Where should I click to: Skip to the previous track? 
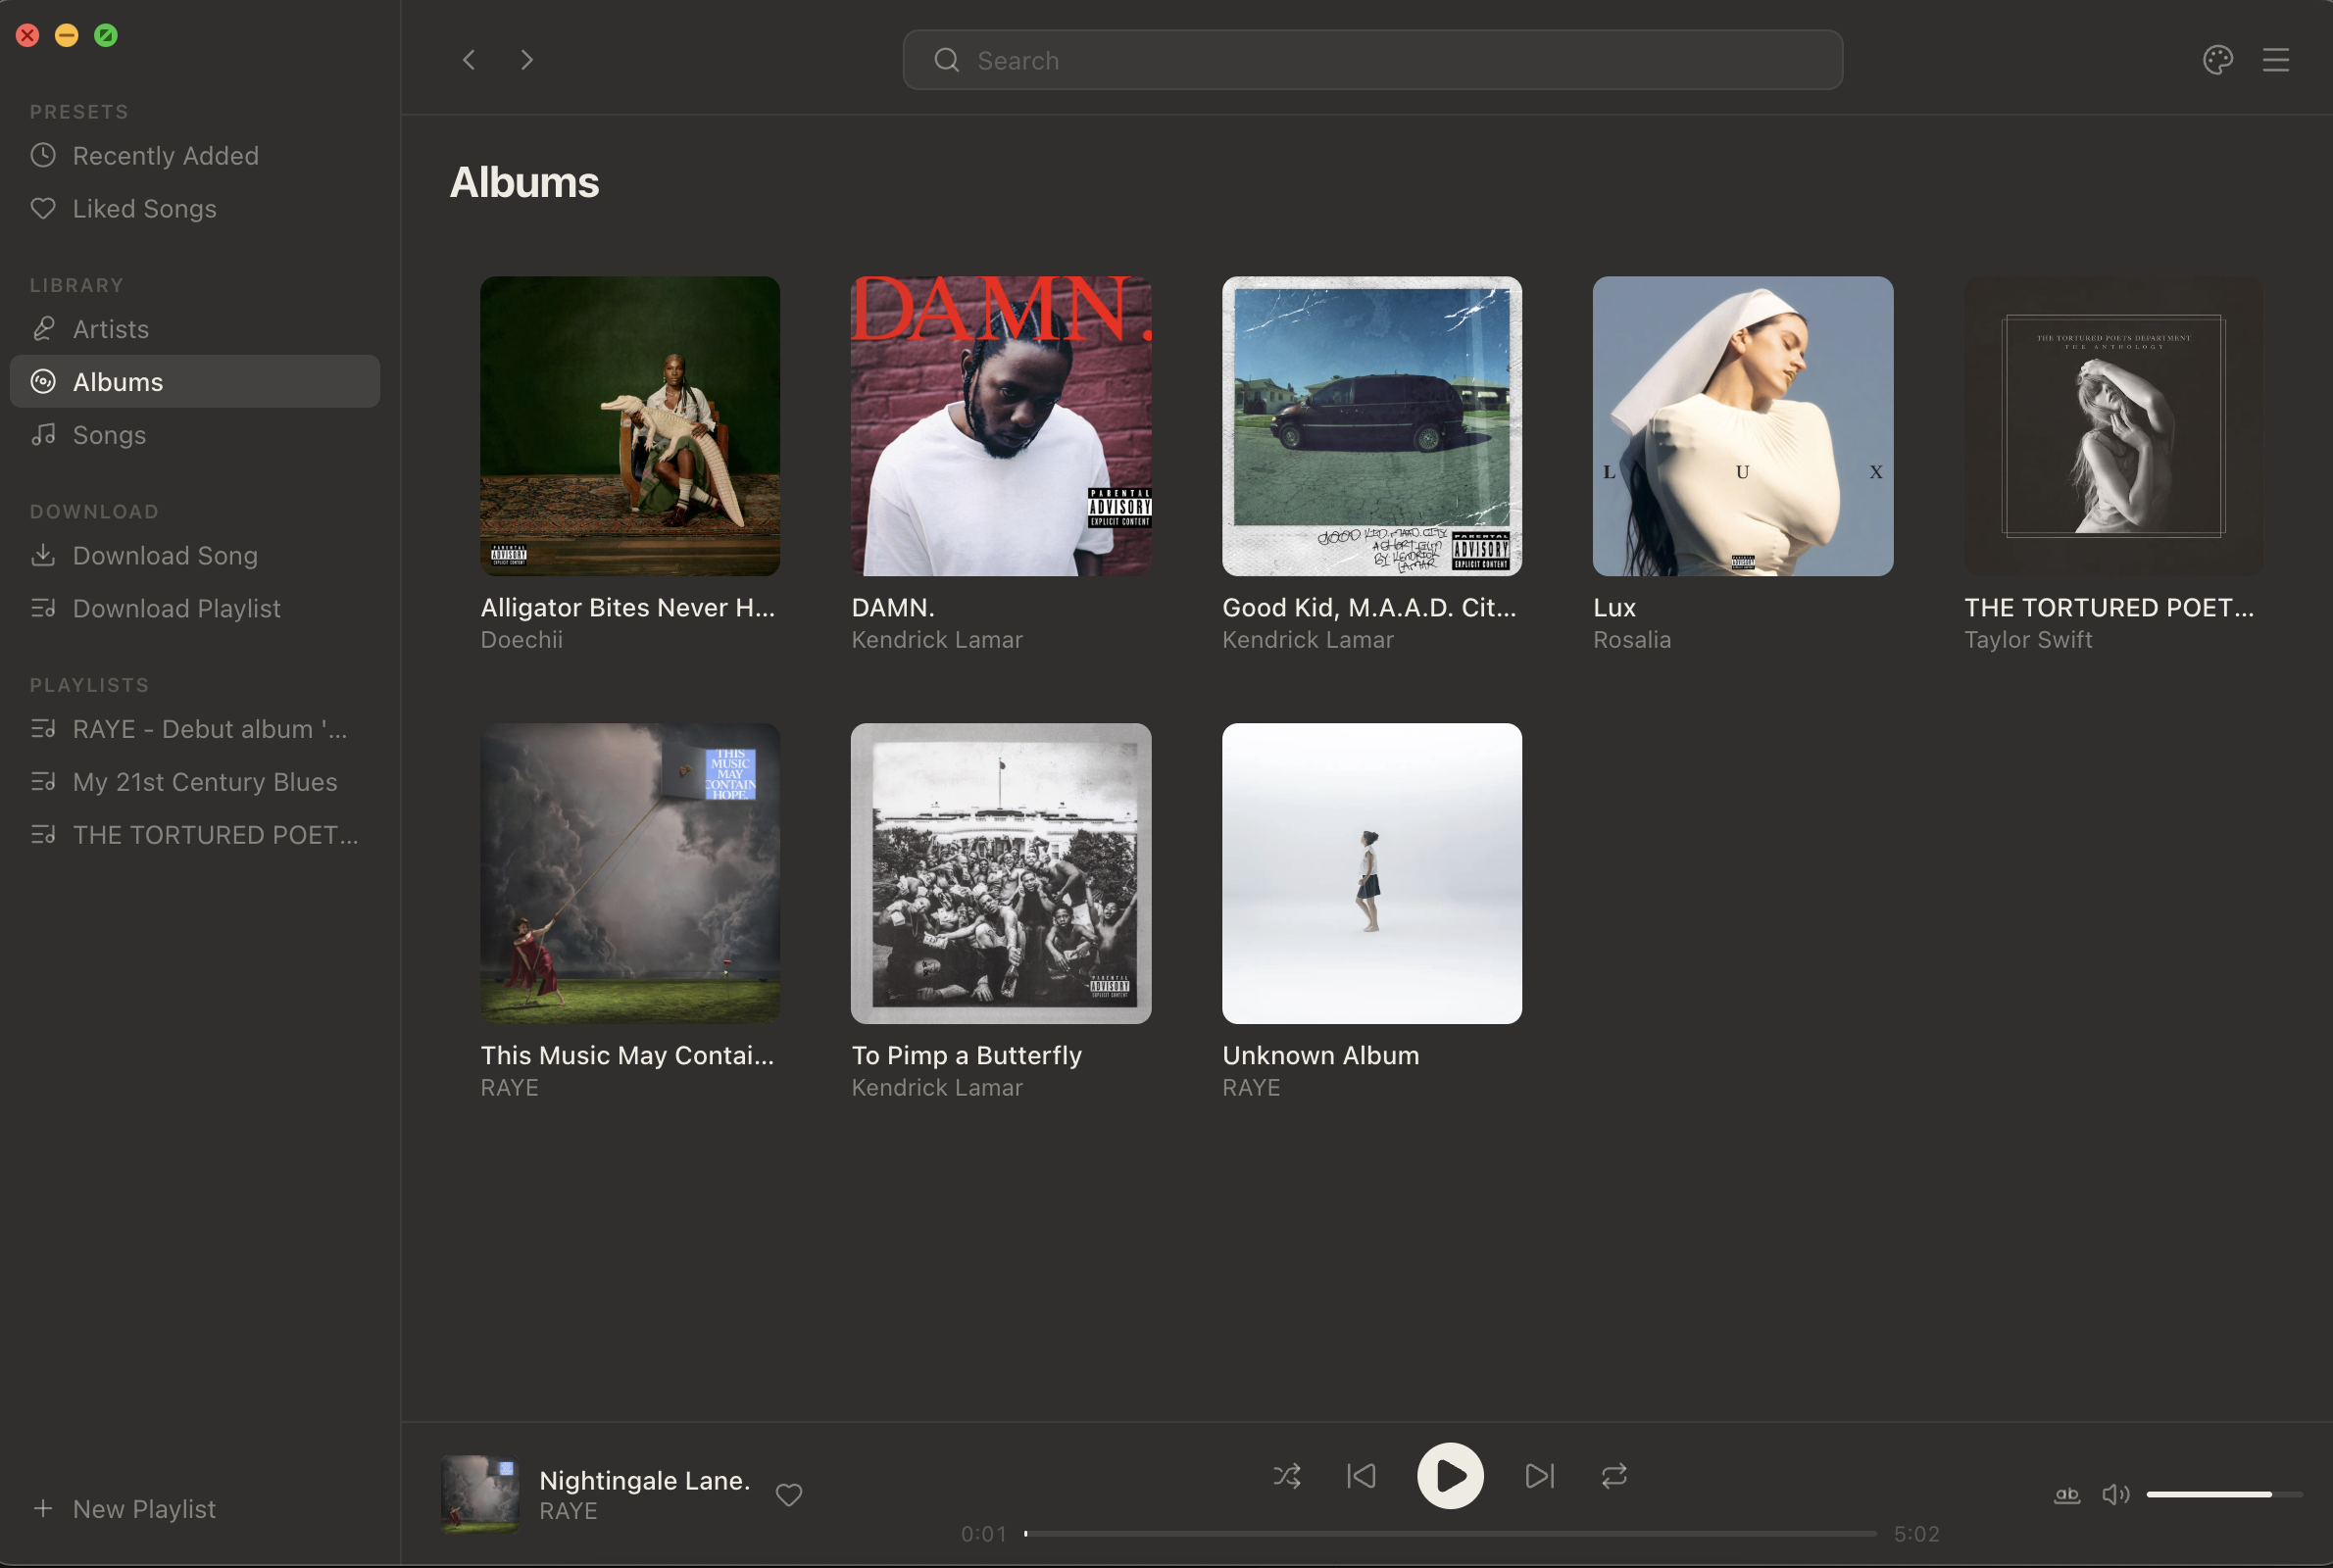coord(1360,1475)
